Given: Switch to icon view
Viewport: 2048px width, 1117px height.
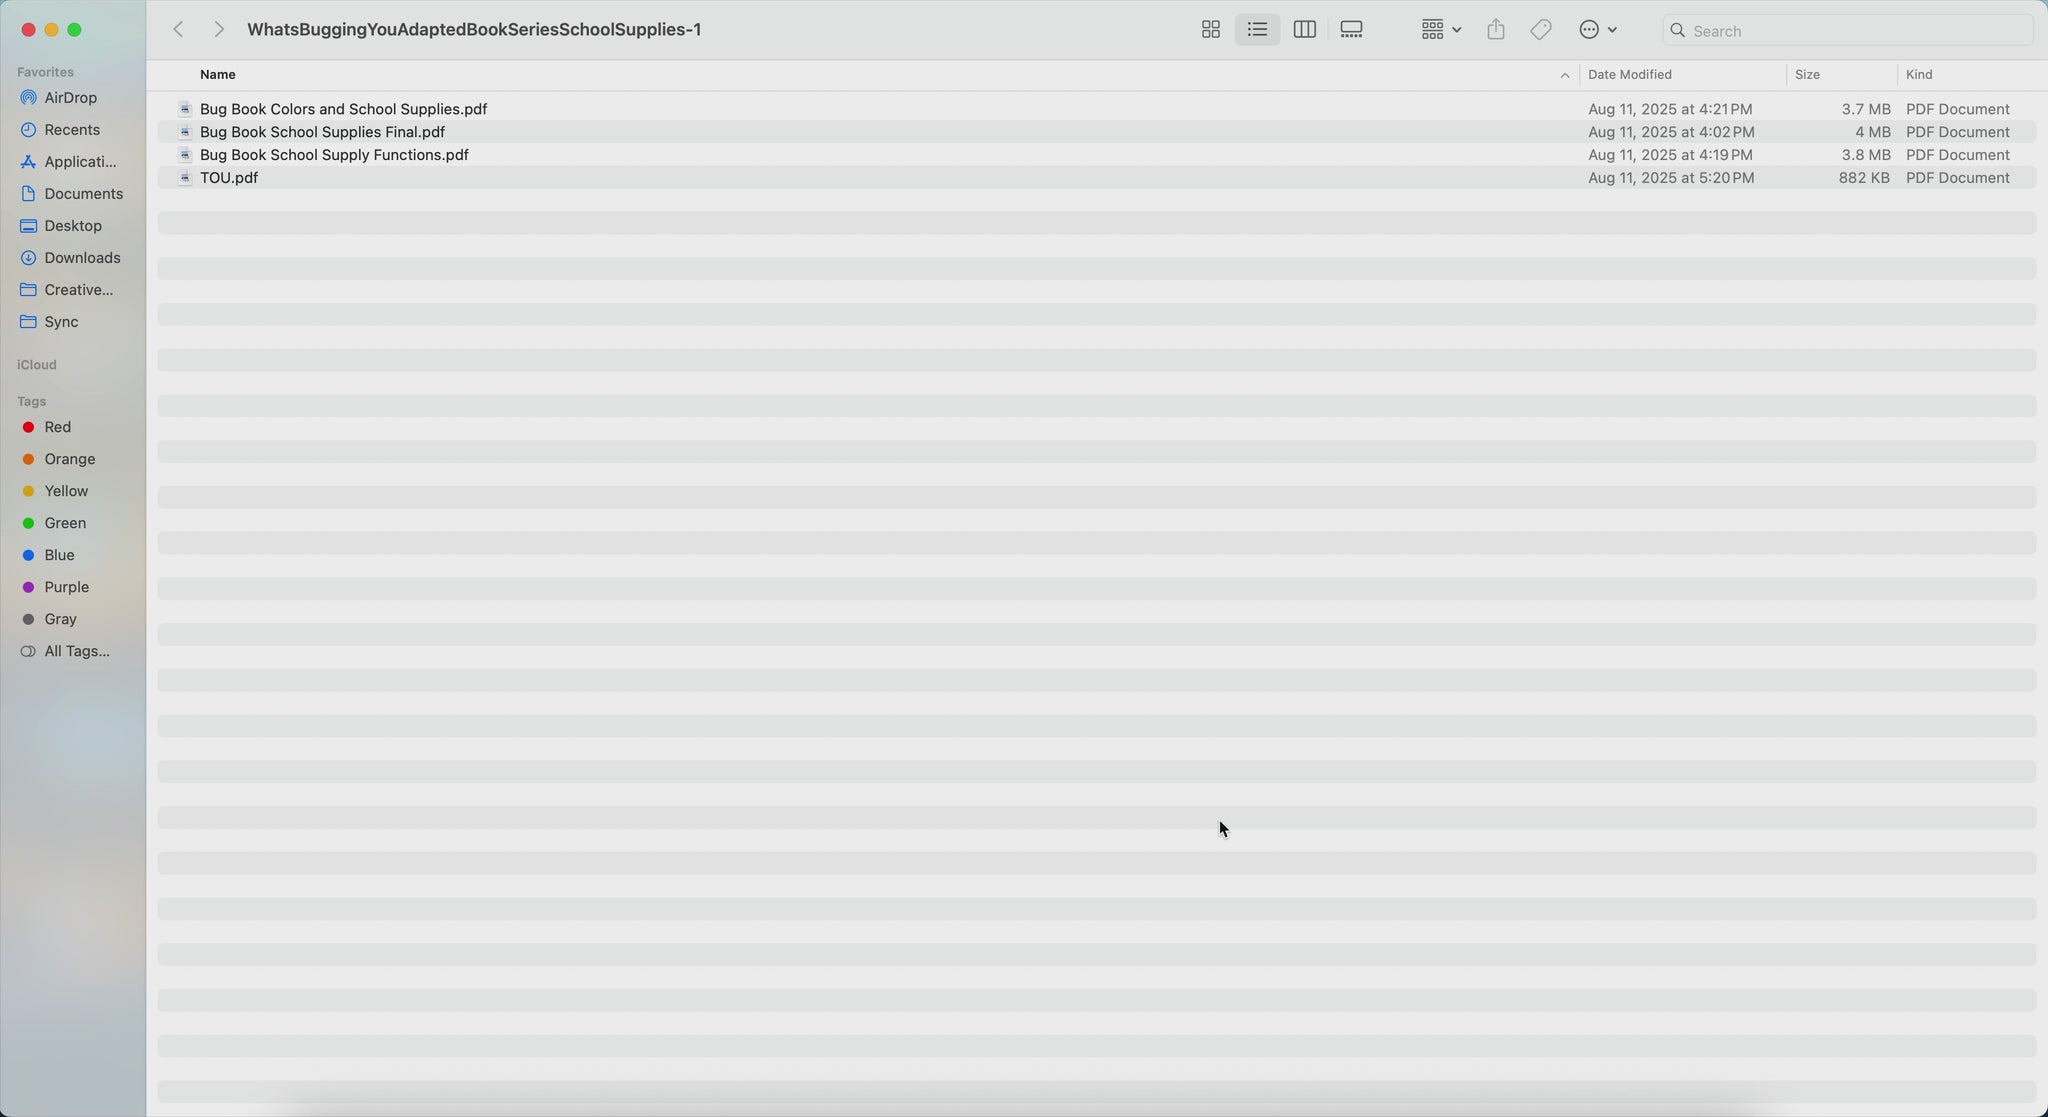Looking at the screenshot, I should pos(1210,30).
